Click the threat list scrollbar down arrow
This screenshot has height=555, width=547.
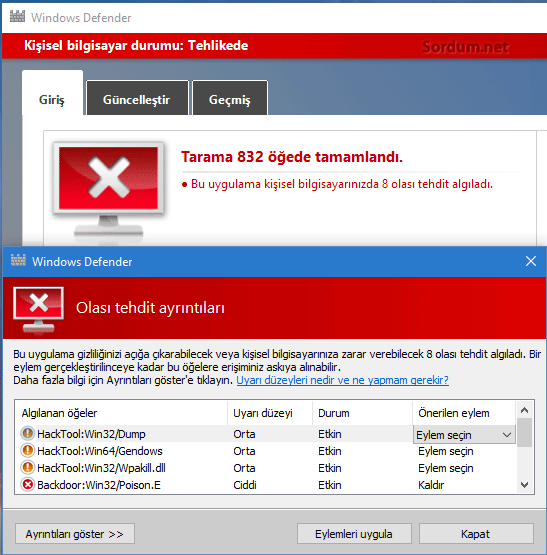click(x=524, y=485)
